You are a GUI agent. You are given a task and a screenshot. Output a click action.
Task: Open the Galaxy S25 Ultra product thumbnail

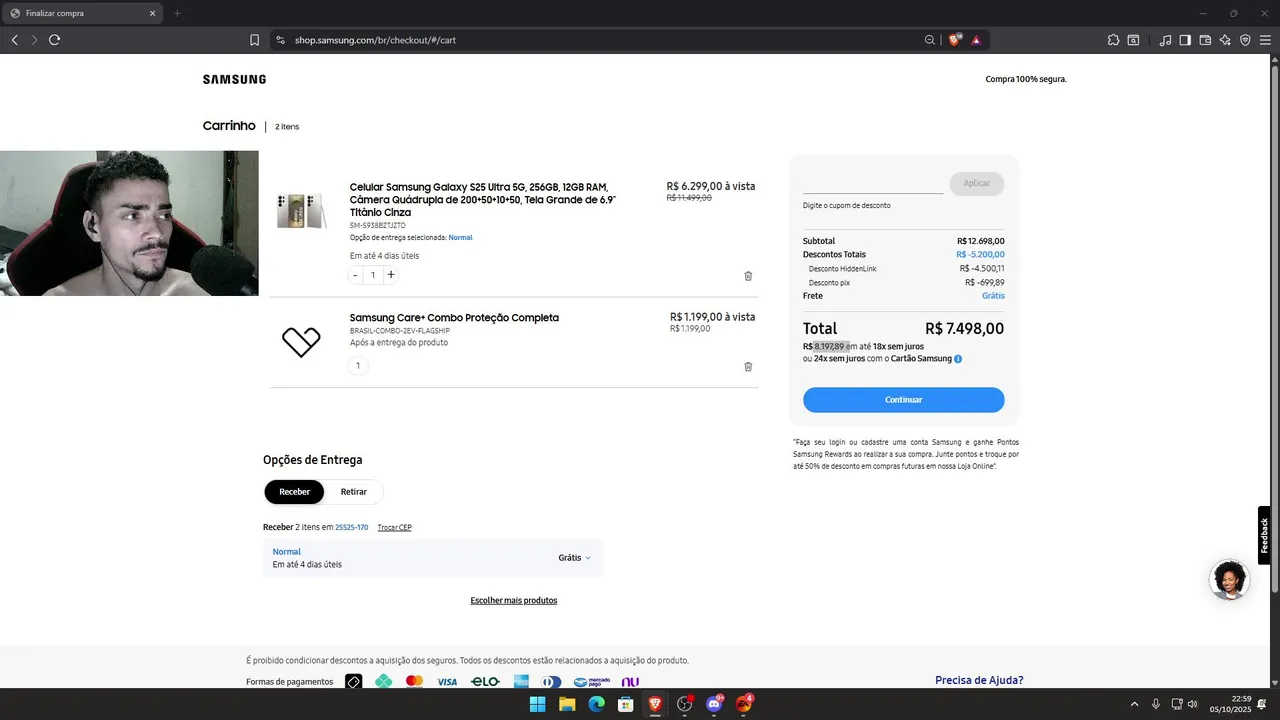(301, 211)
